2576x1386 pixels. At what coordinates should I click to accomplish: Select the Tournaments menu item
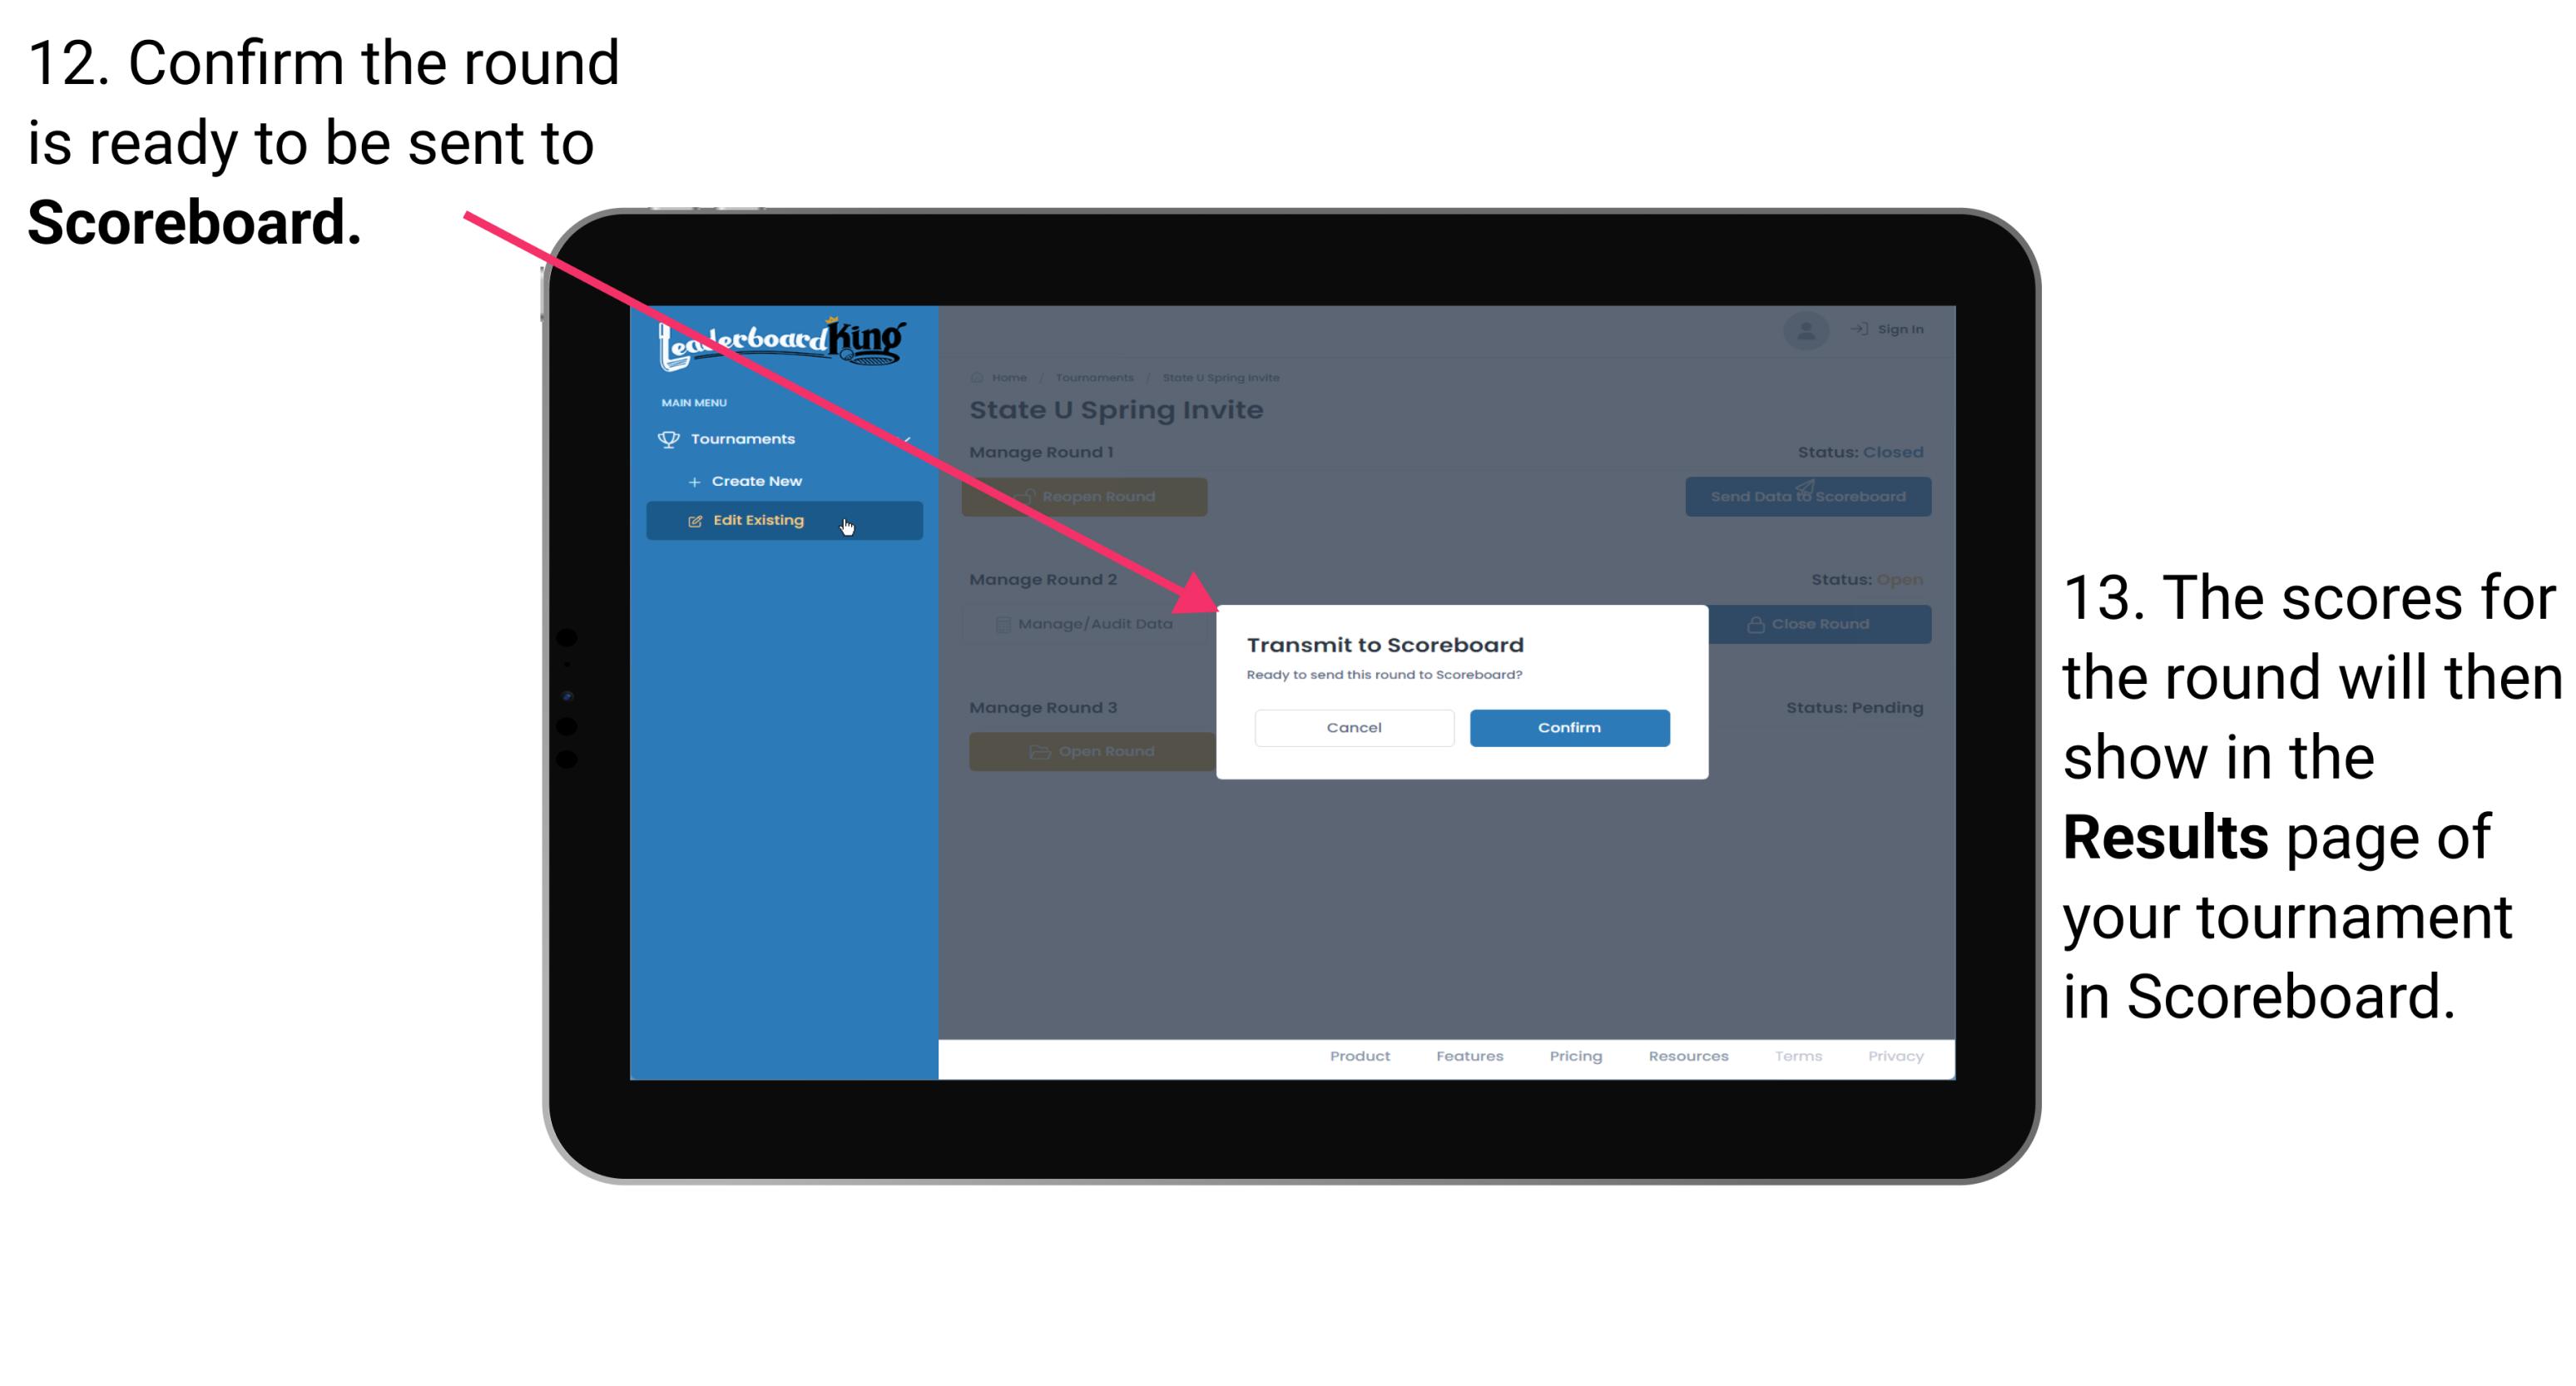[x=745, y=438]
